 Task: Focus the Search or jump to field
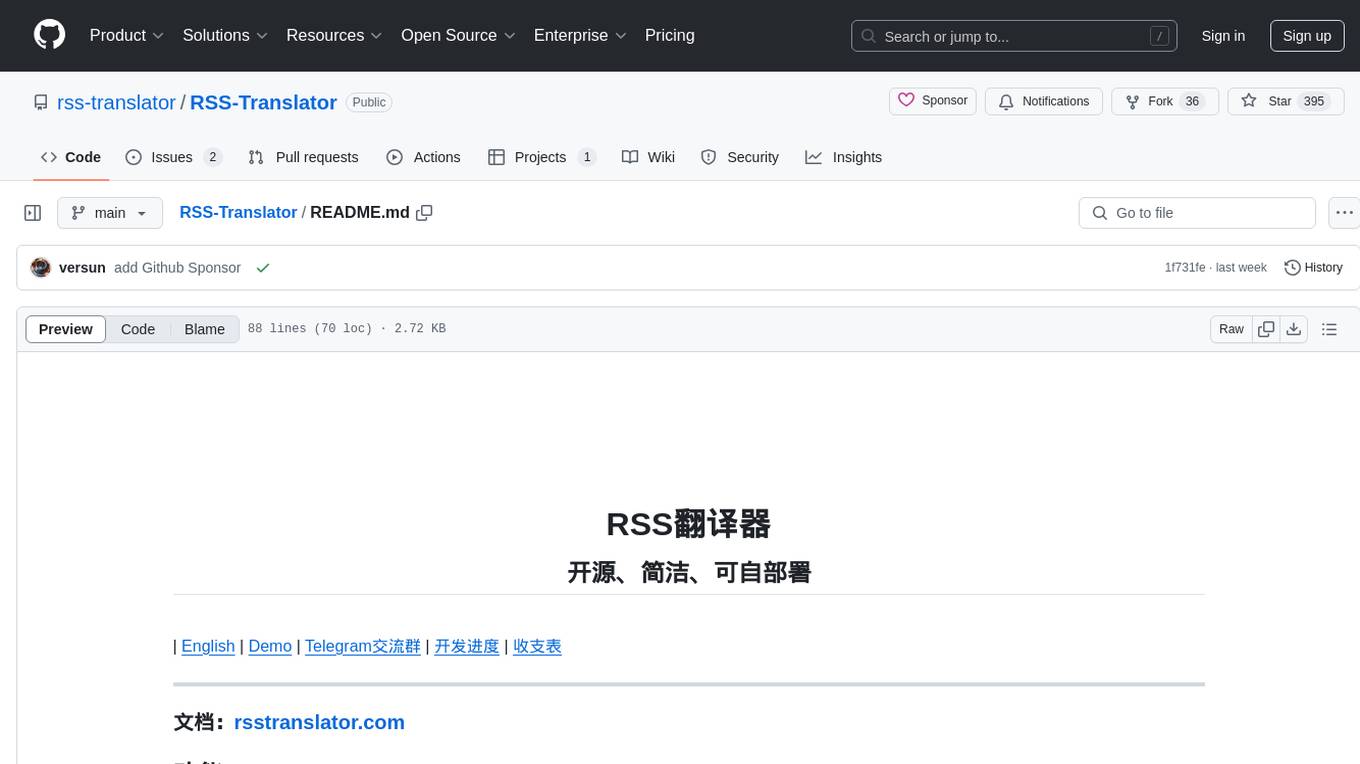point(1014,36)
